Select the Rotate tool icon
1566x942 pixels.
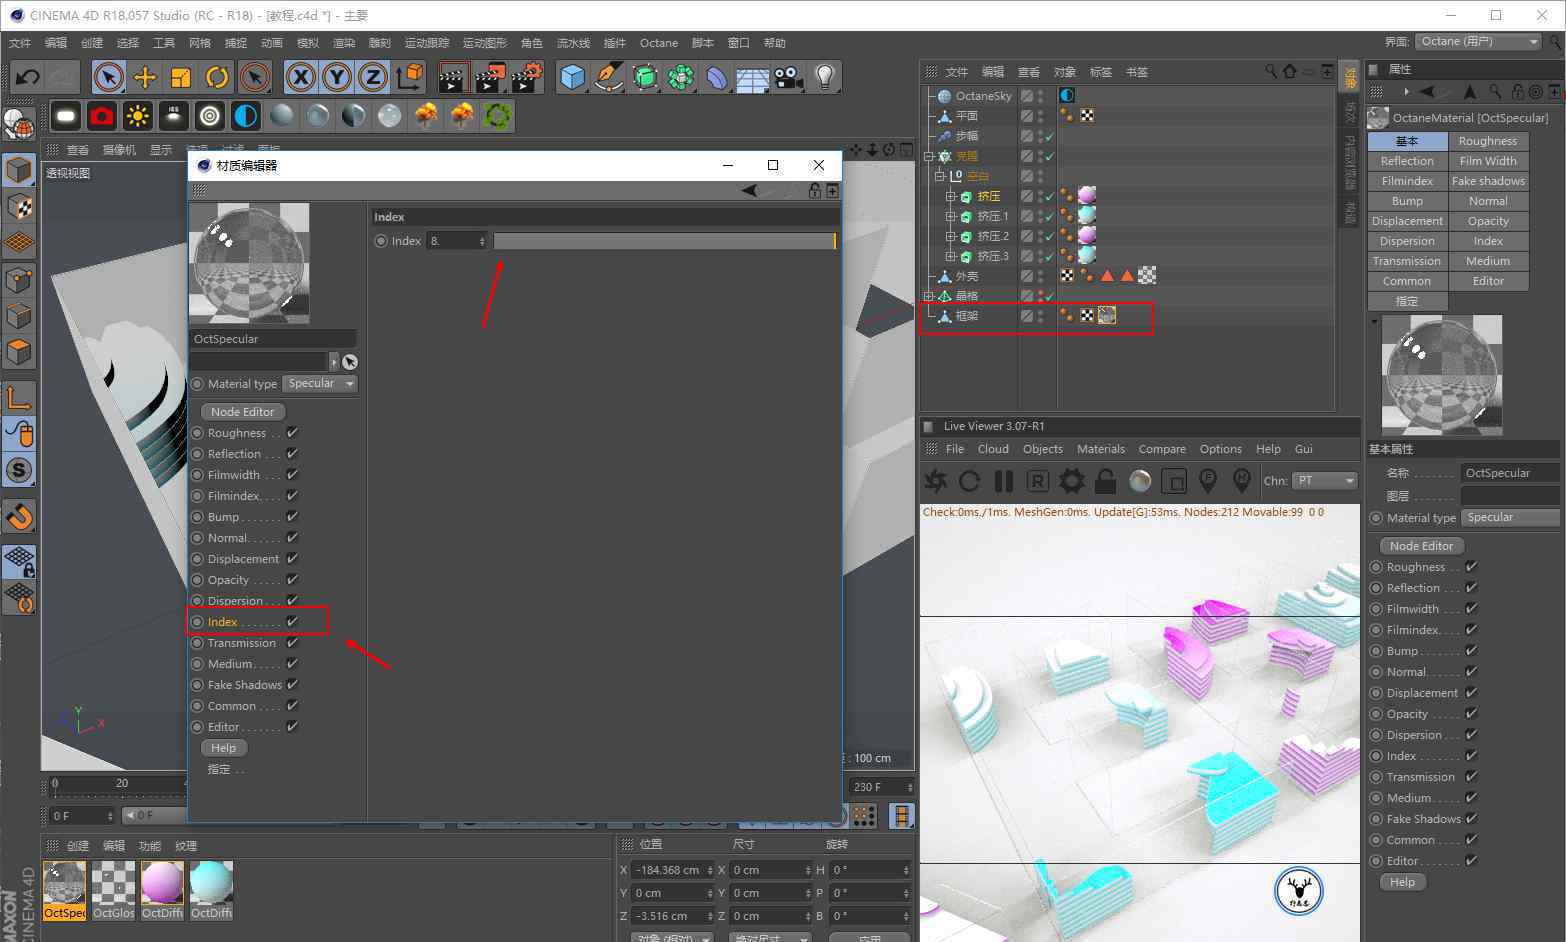pos(217,77)
